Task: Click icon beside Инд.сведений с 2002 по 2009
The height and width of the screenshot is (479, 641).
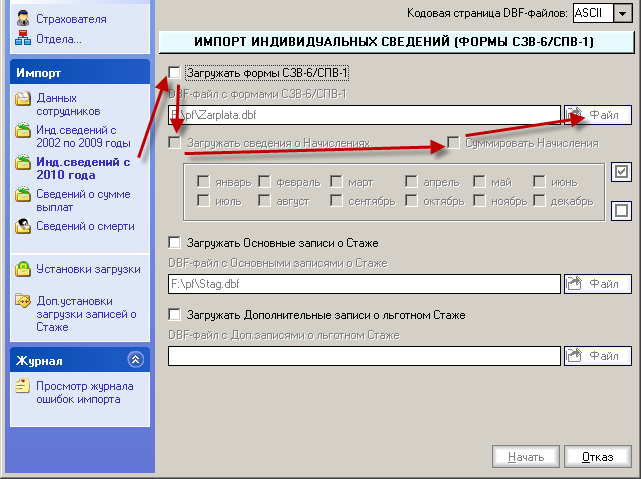Action: (23, 130)
